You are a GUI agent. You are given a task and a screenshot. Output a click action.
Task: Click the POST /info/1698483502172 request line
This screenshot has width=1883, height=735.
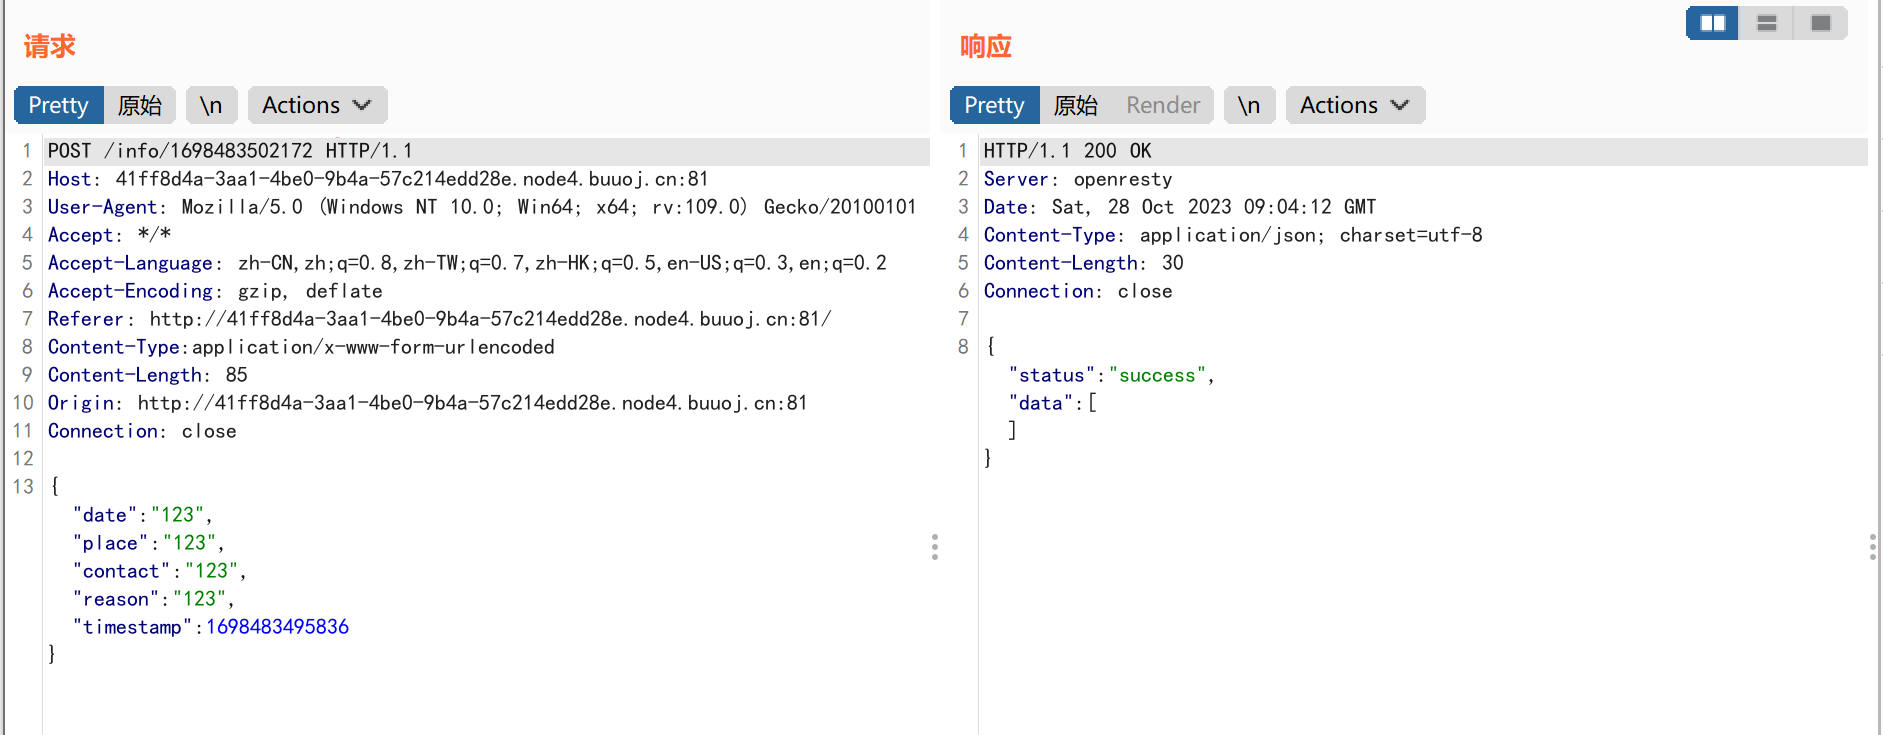(x=230, y=151)
